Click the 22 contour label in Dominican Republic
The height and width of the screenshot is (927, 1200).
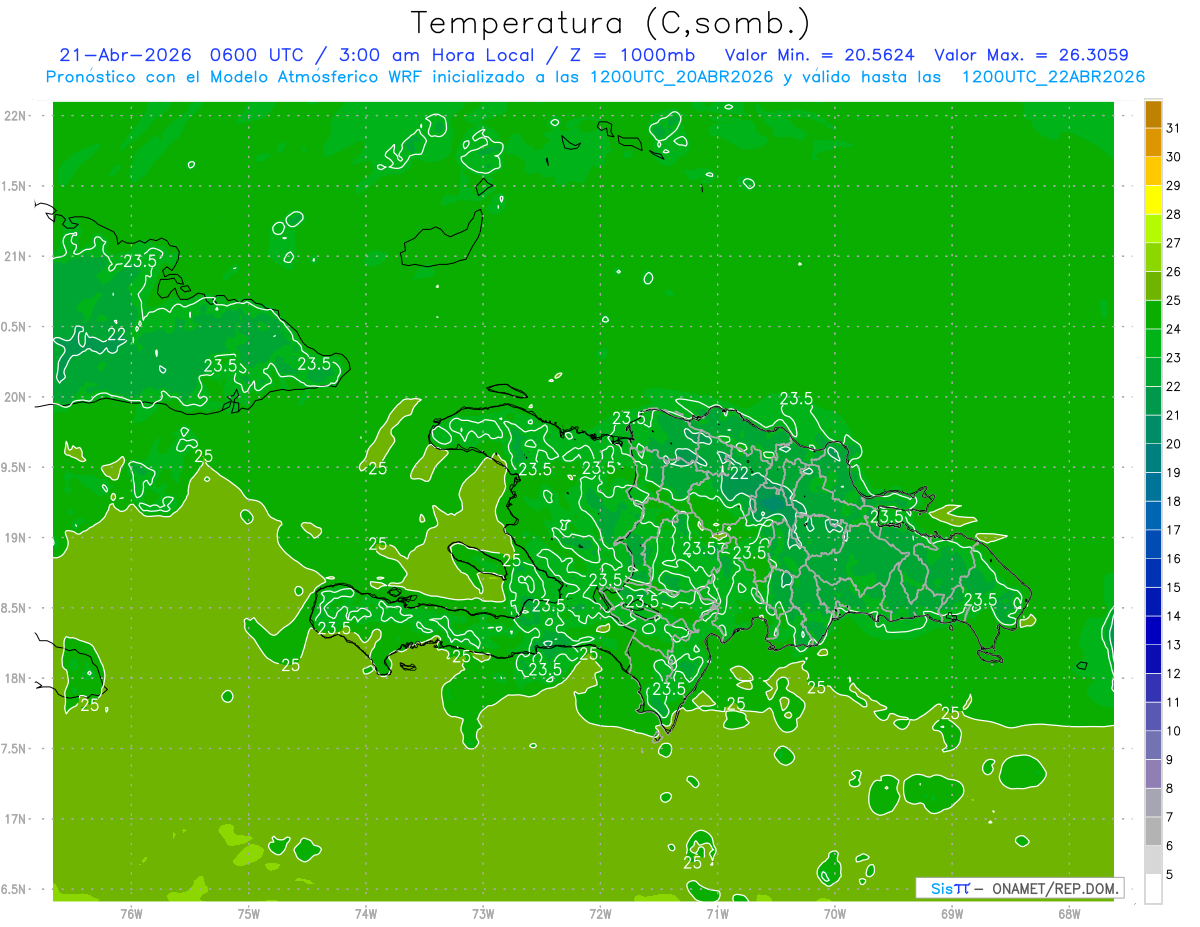pos(740,473)
